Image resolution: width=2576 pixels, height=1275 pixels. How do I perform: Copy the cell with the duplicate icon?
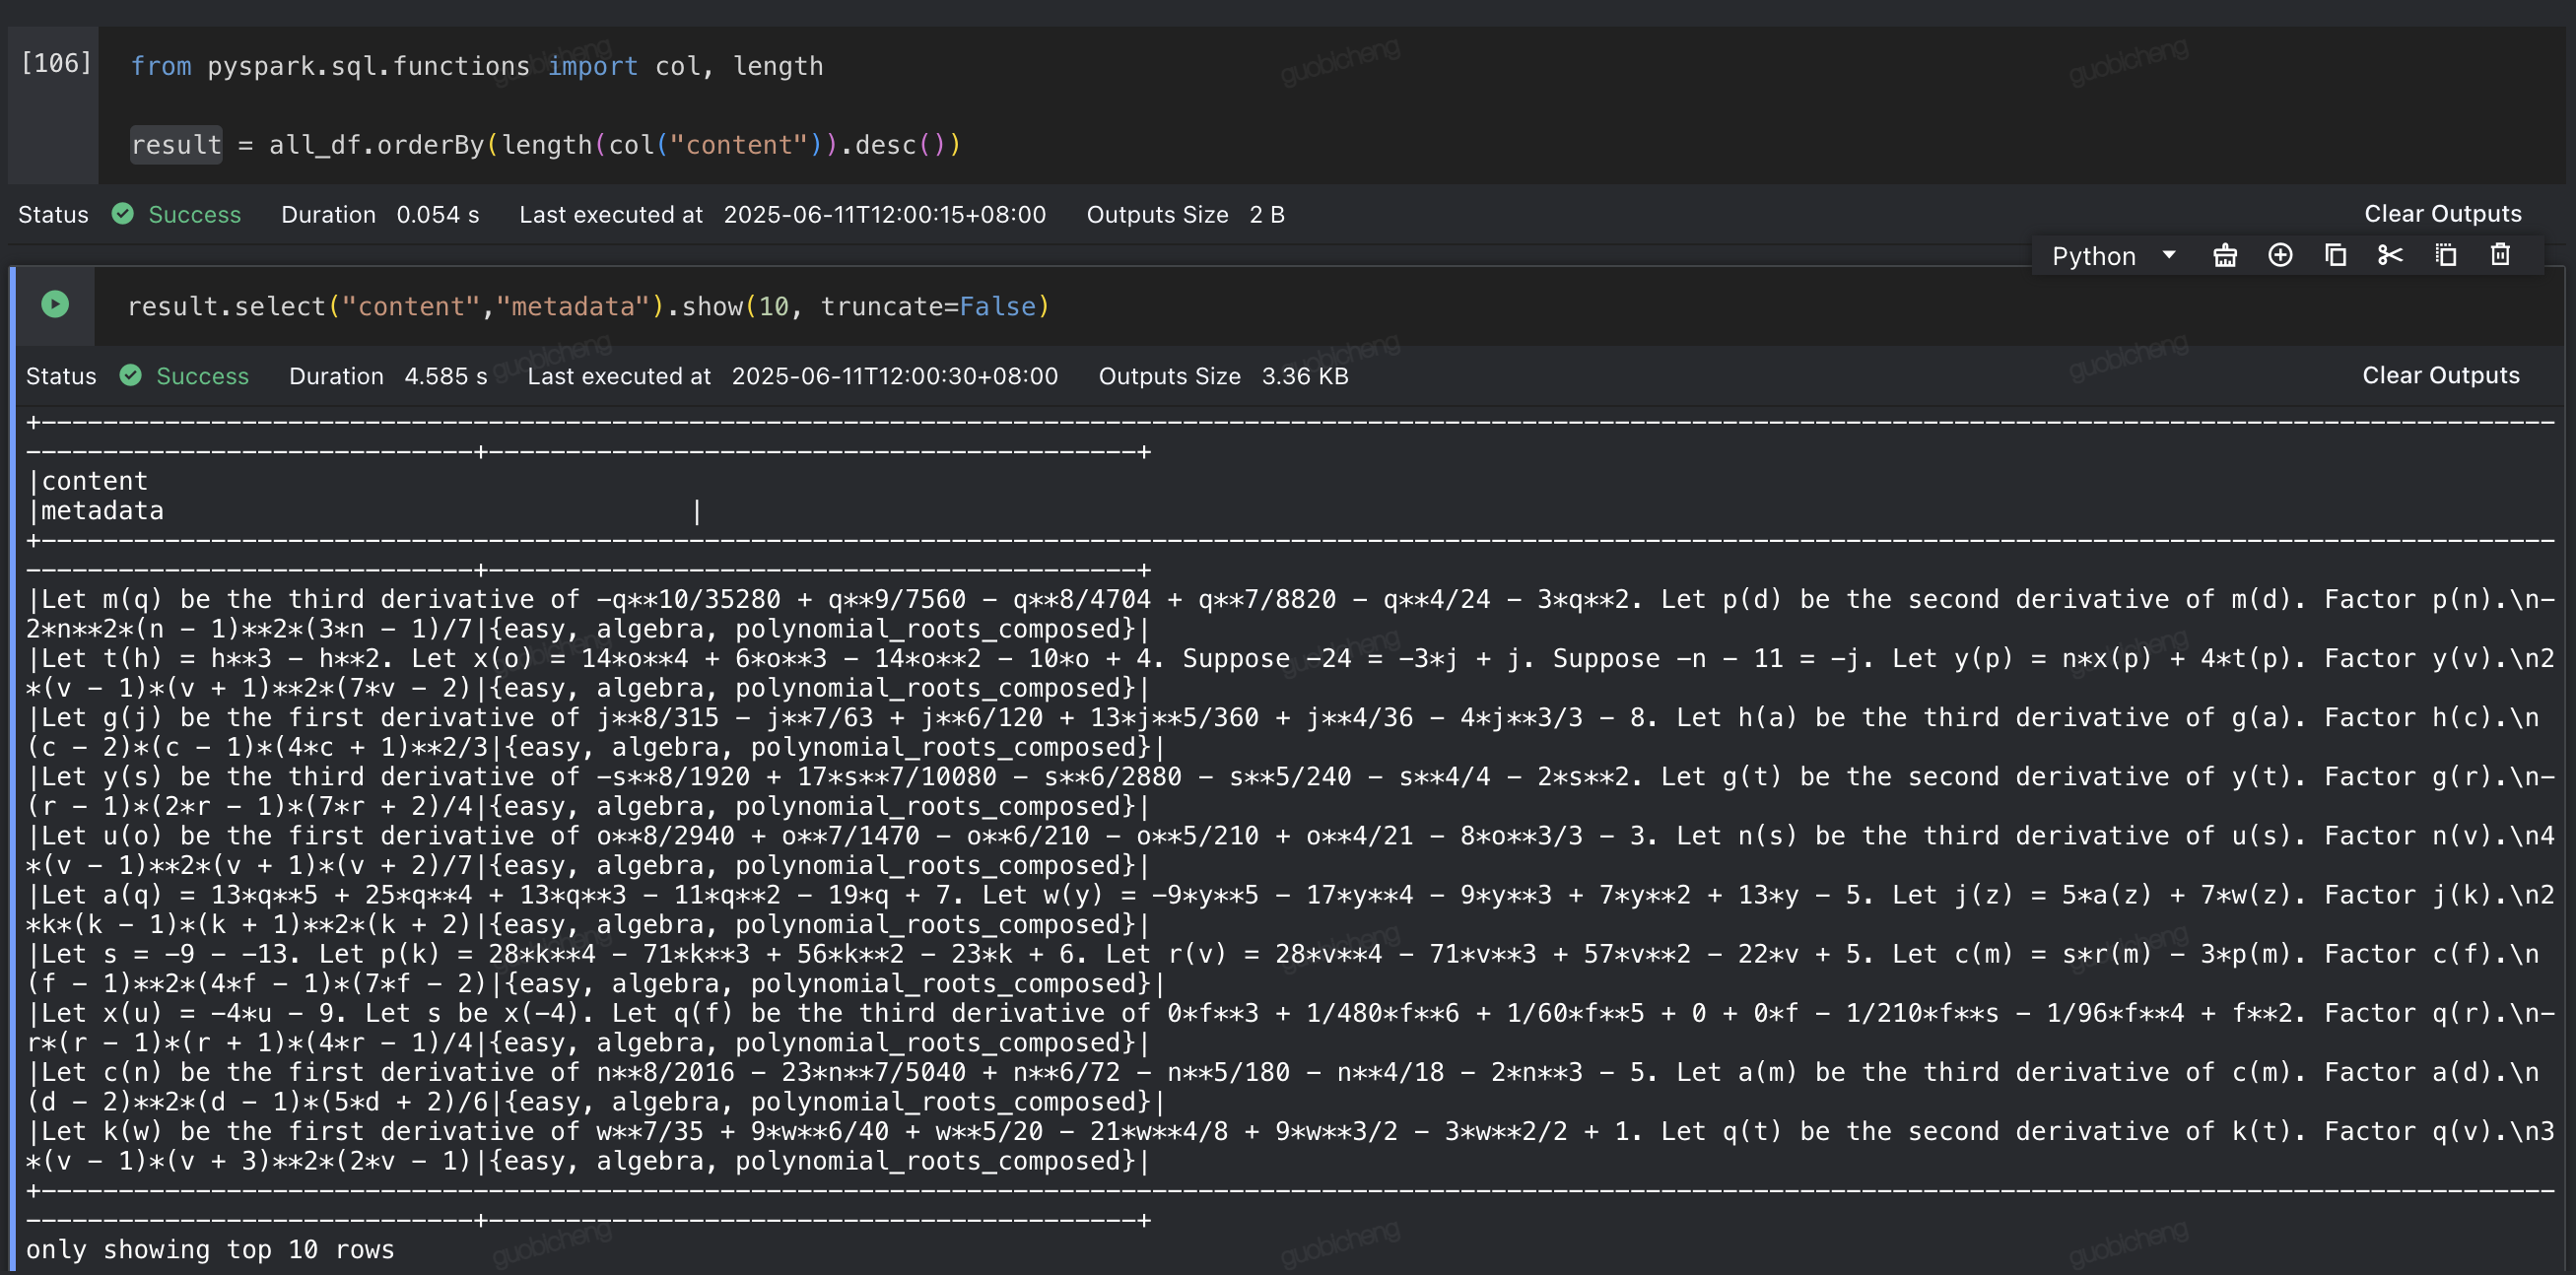(x=2335, y=255)
